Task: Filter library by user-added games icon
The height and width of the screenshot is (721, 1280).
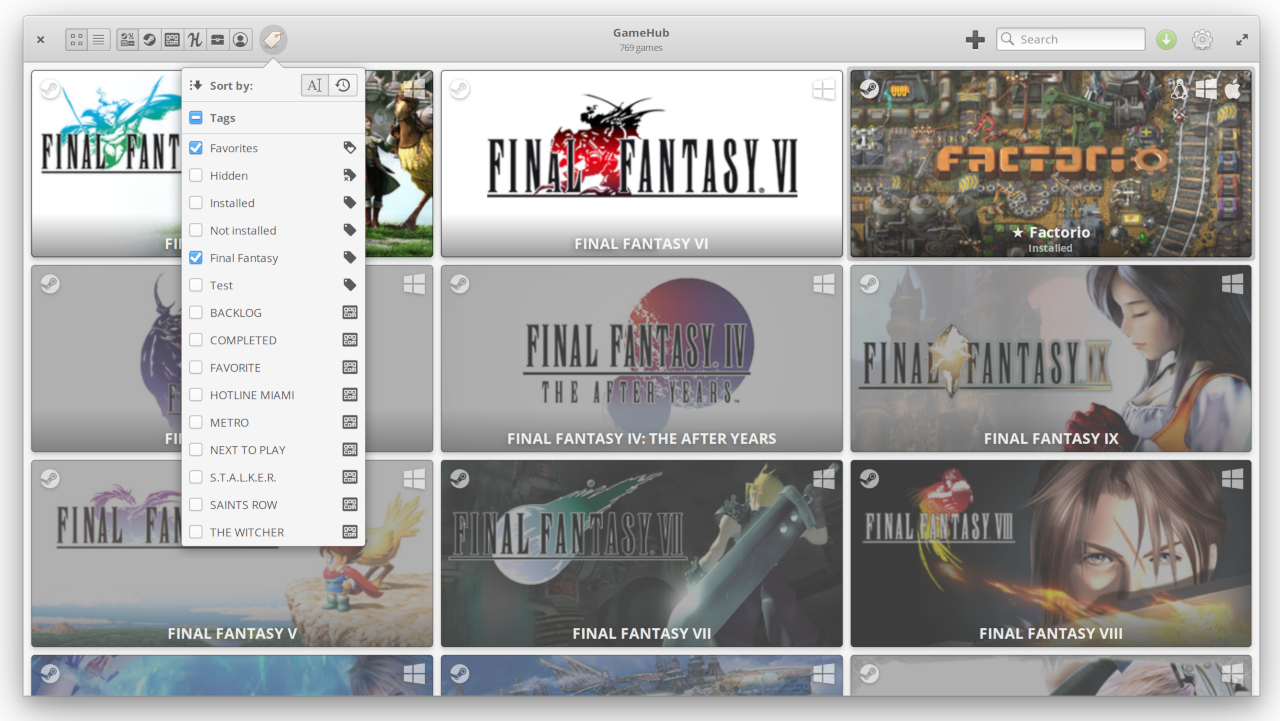Action: pyautogui.click(x=241, y=40)
